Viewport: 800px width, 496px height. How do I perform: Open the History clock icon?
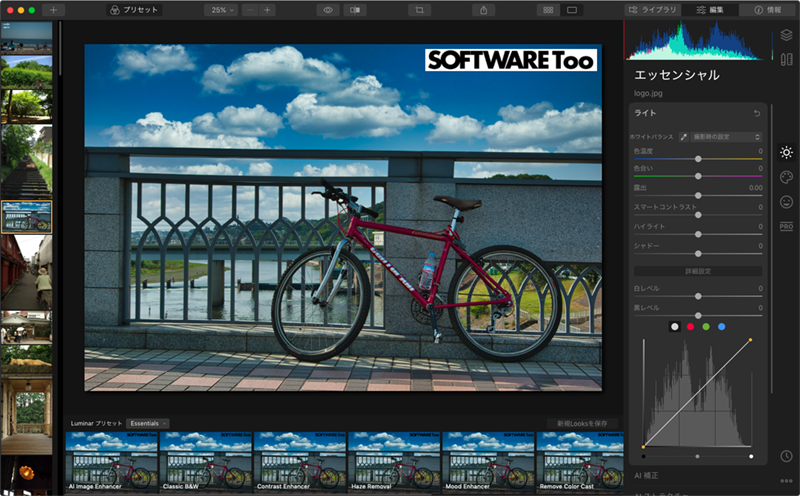(x=786, y=456)
